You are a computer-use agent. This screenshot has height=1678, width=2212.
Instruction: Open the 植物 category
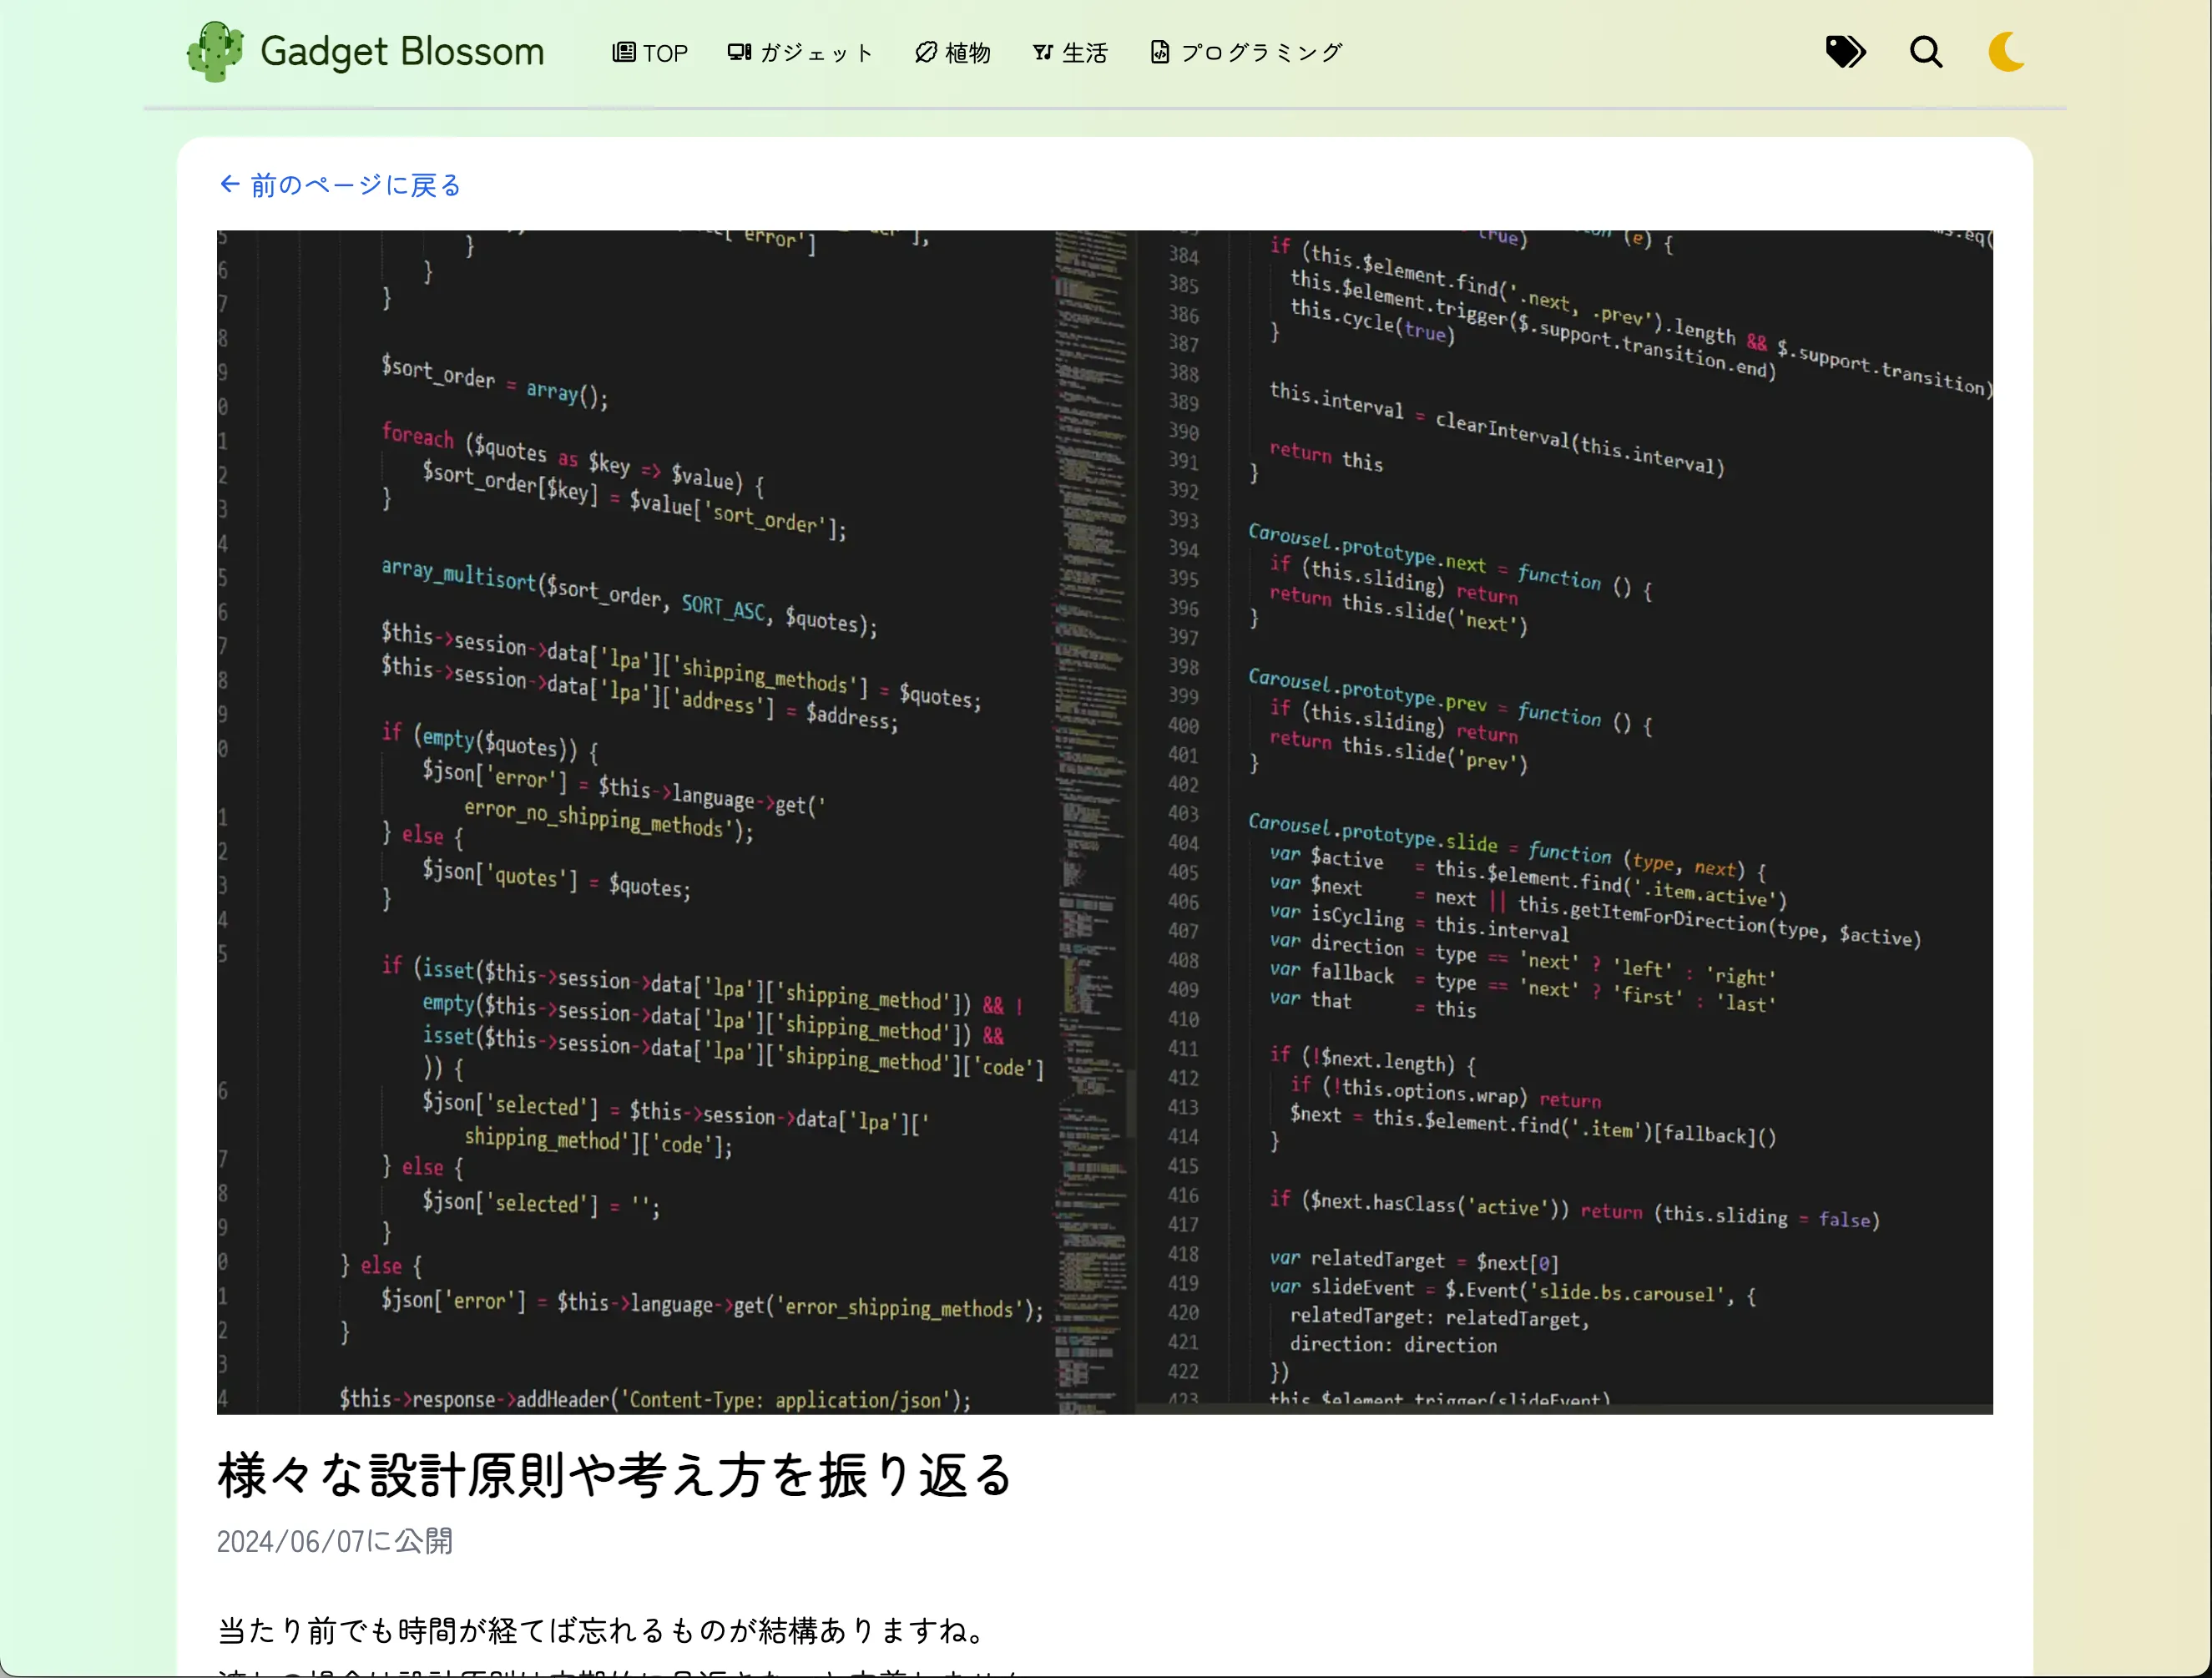968,53
